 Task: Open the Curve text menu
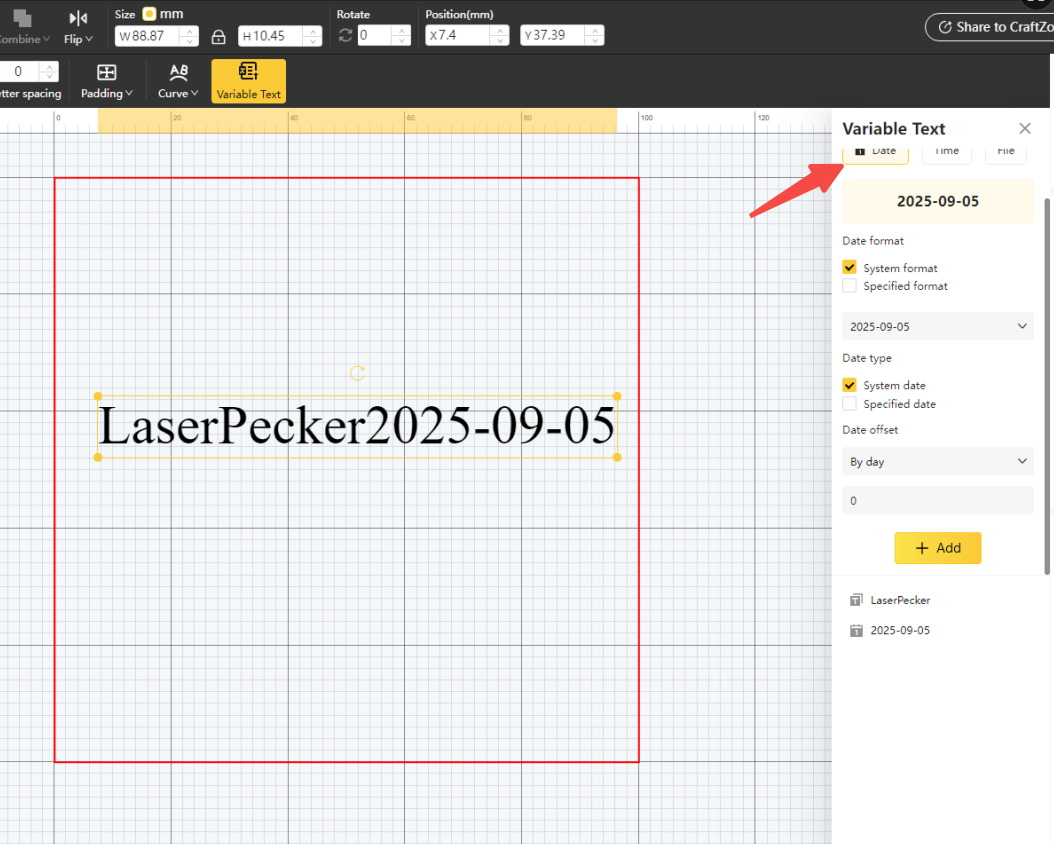point(178,81)
